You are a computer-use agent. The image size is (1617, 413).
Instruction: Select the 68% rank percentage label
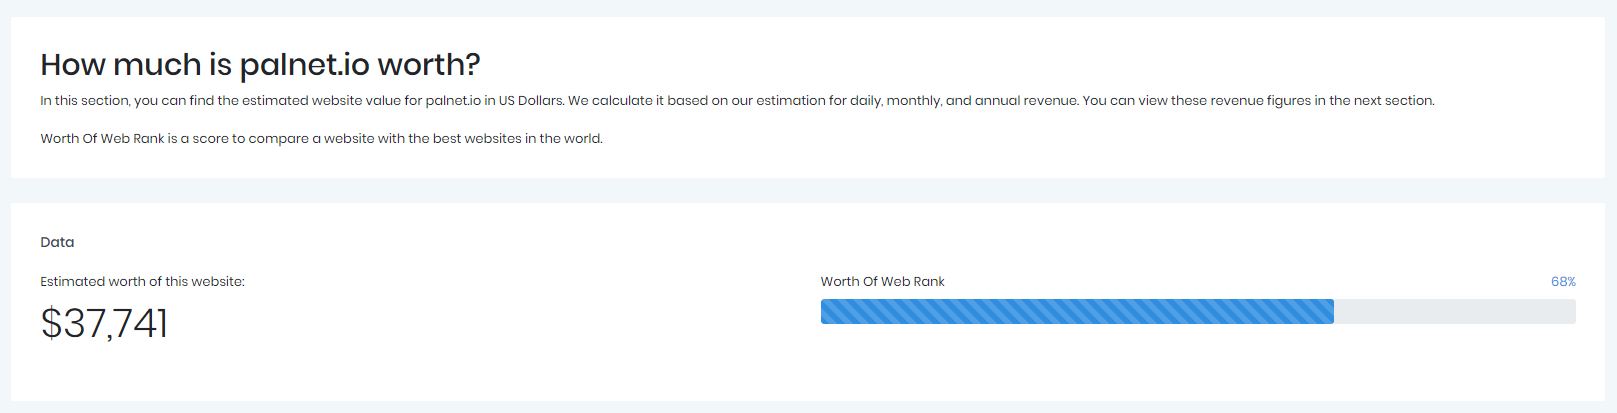(1563, 282)
